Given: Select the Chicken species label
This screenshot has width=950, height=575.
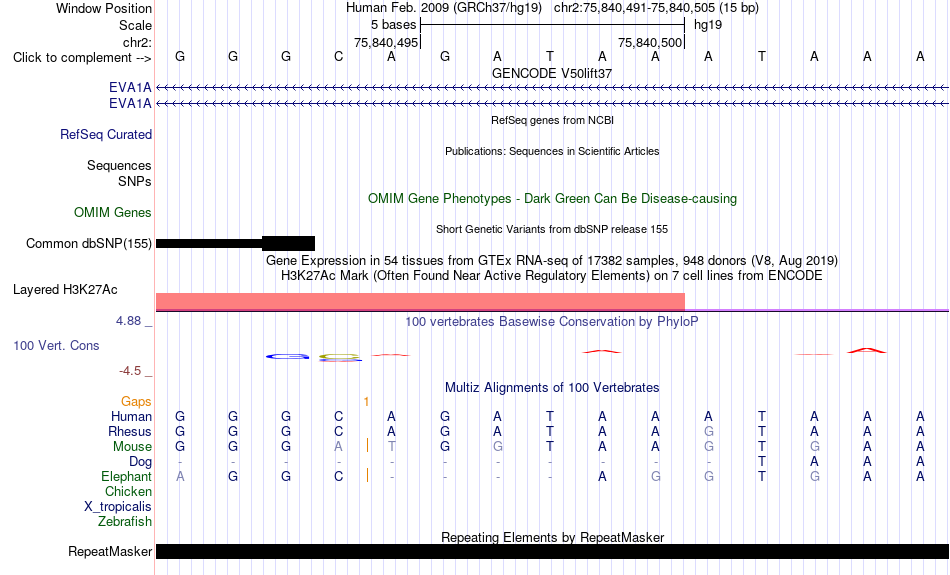Looking at the screenshot, I should pos(128,491).
